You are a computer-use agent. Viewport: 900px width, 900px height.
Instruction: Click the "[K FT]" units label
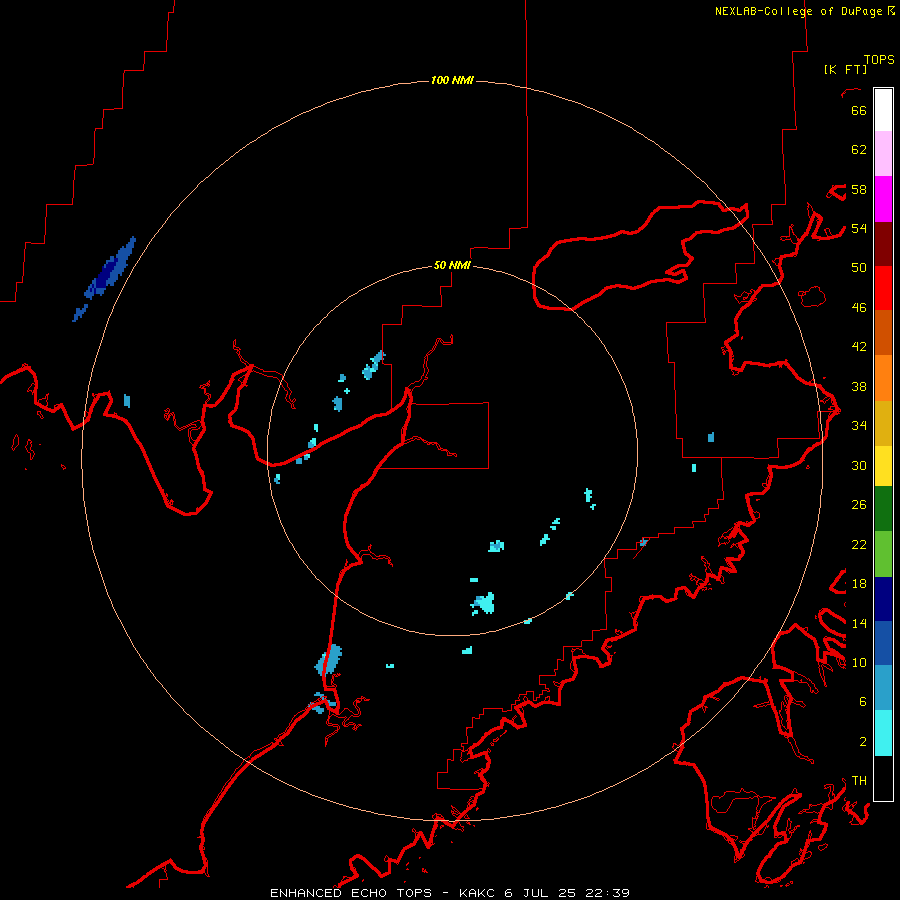point(845,69)
